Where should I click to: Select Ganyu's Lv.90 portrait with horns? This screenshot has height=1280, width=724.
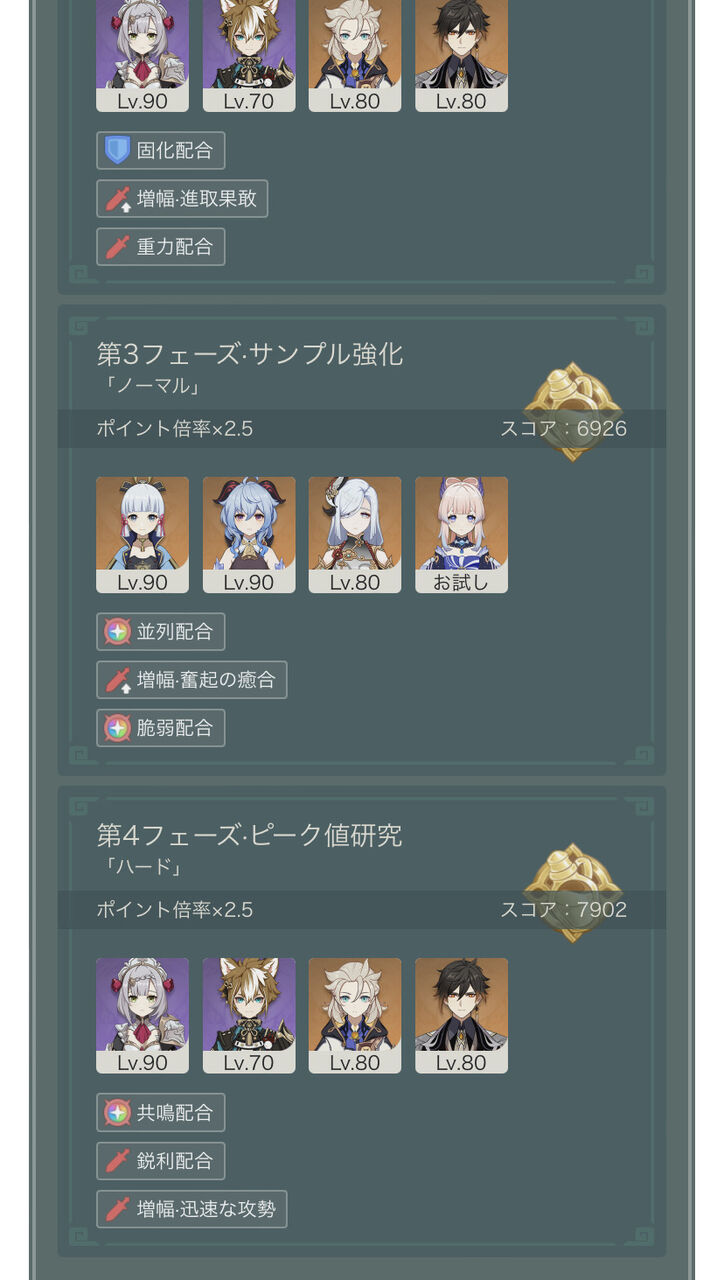pos(249,535)
